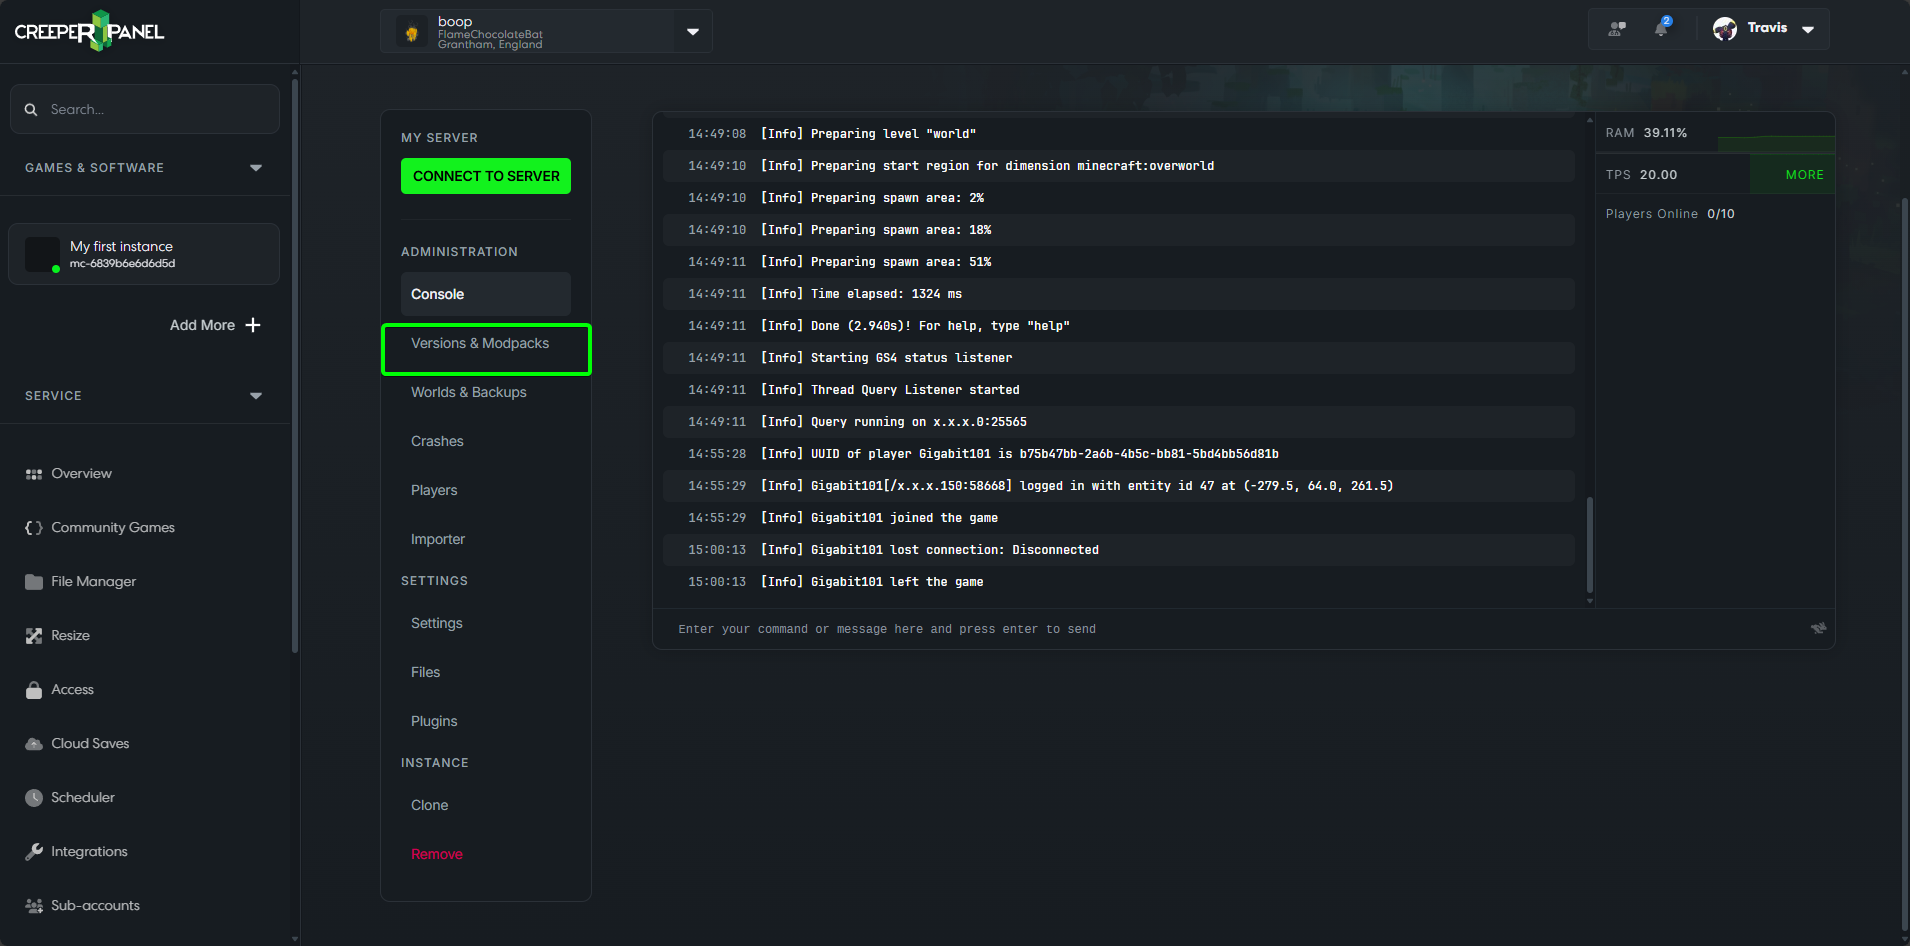
Task: Select the Resize icon
Action: tap(33, 635)
